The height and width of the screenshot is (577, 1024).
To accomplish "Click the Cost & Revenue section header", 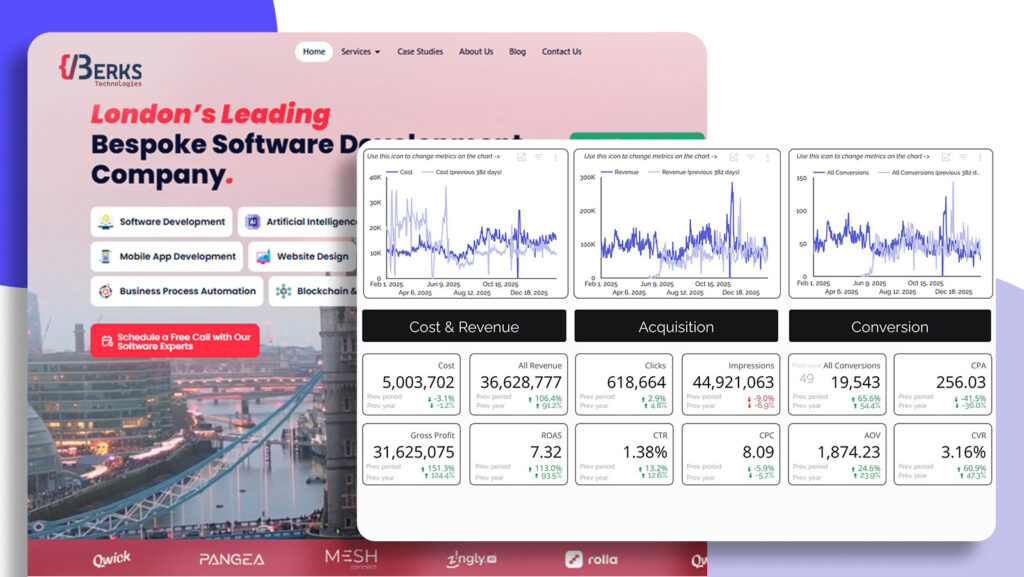I will [464, 327].
